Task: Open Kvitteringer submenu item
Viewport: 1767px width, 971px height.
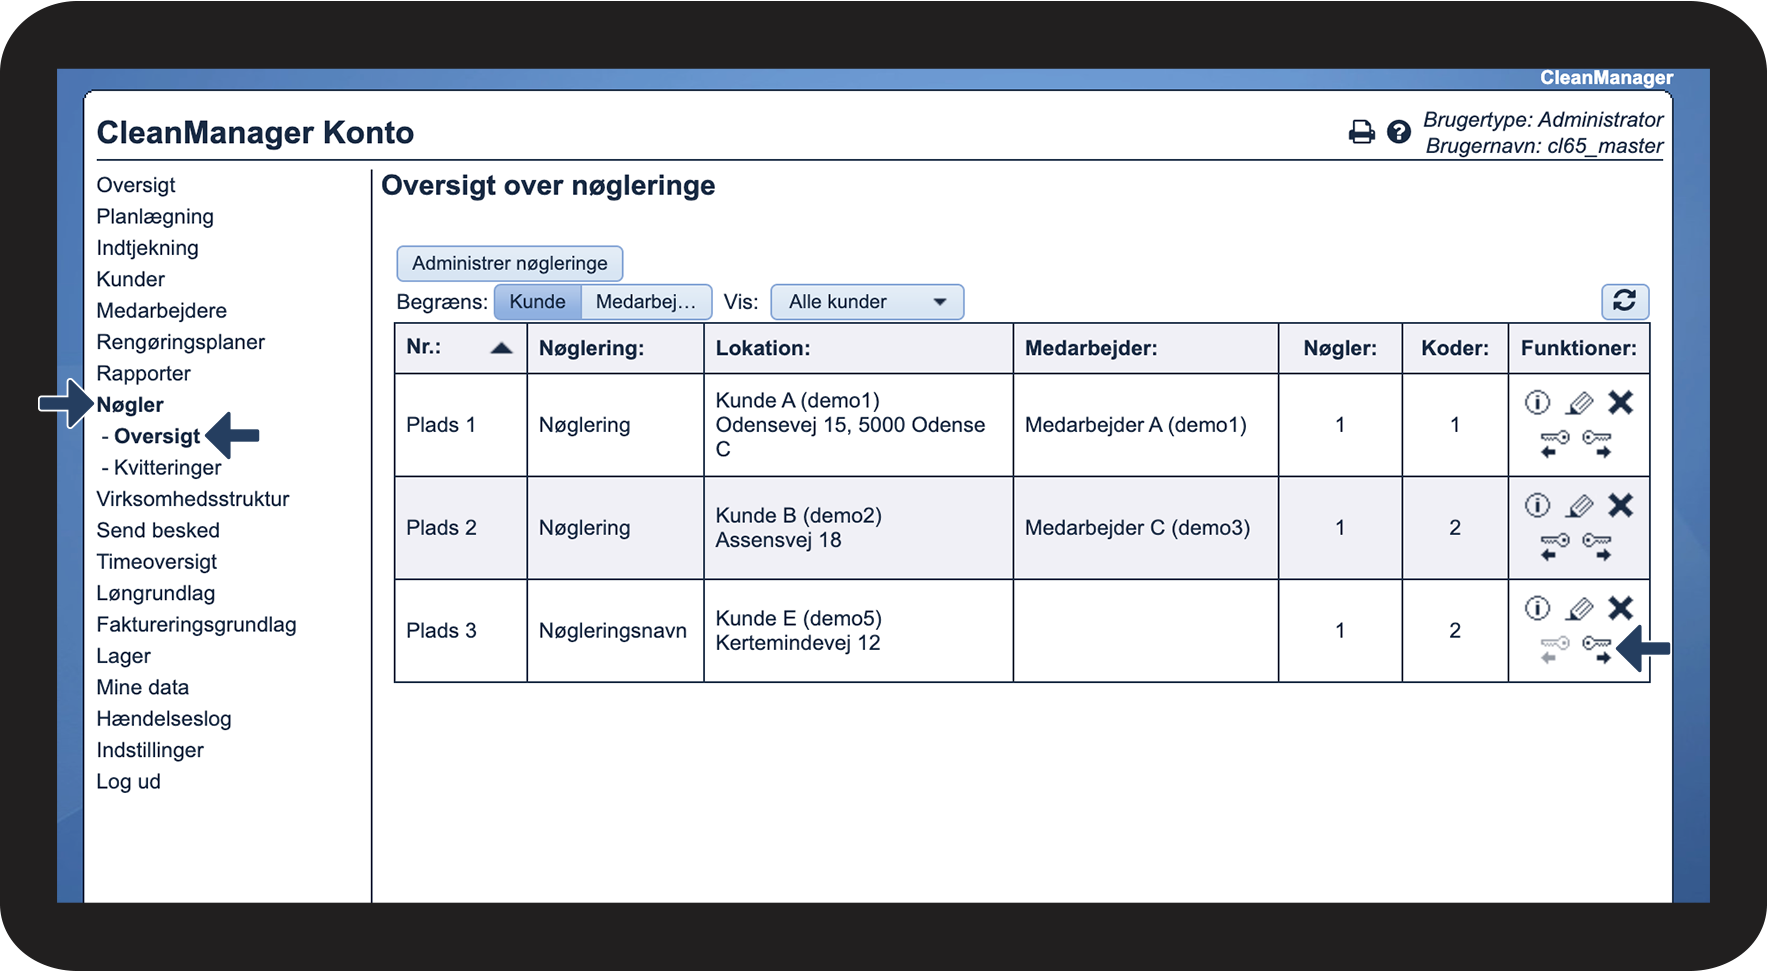Action: [167, 468]
